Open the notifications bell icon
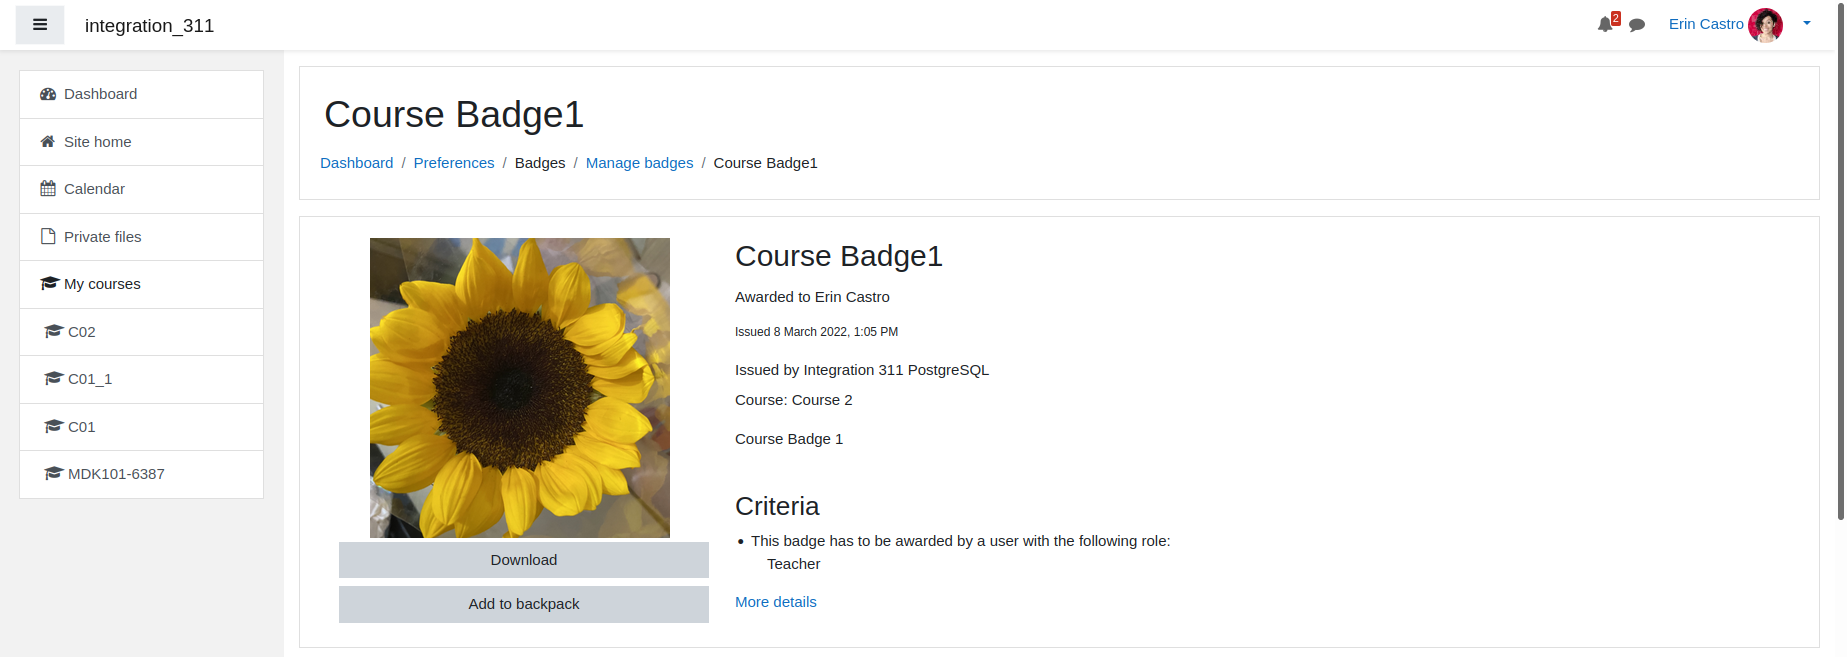1847x657 pixels. 1605,24
